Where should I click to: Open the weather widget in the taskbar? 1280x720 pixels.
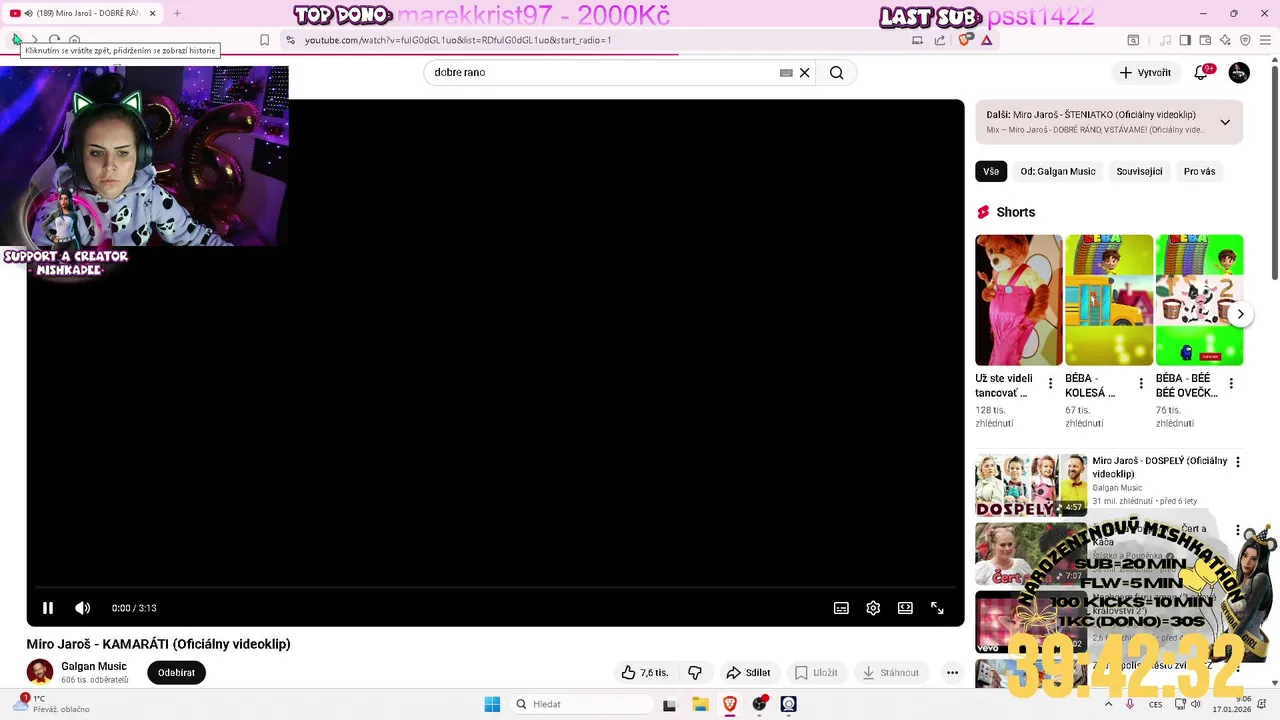tap(50, 704)
